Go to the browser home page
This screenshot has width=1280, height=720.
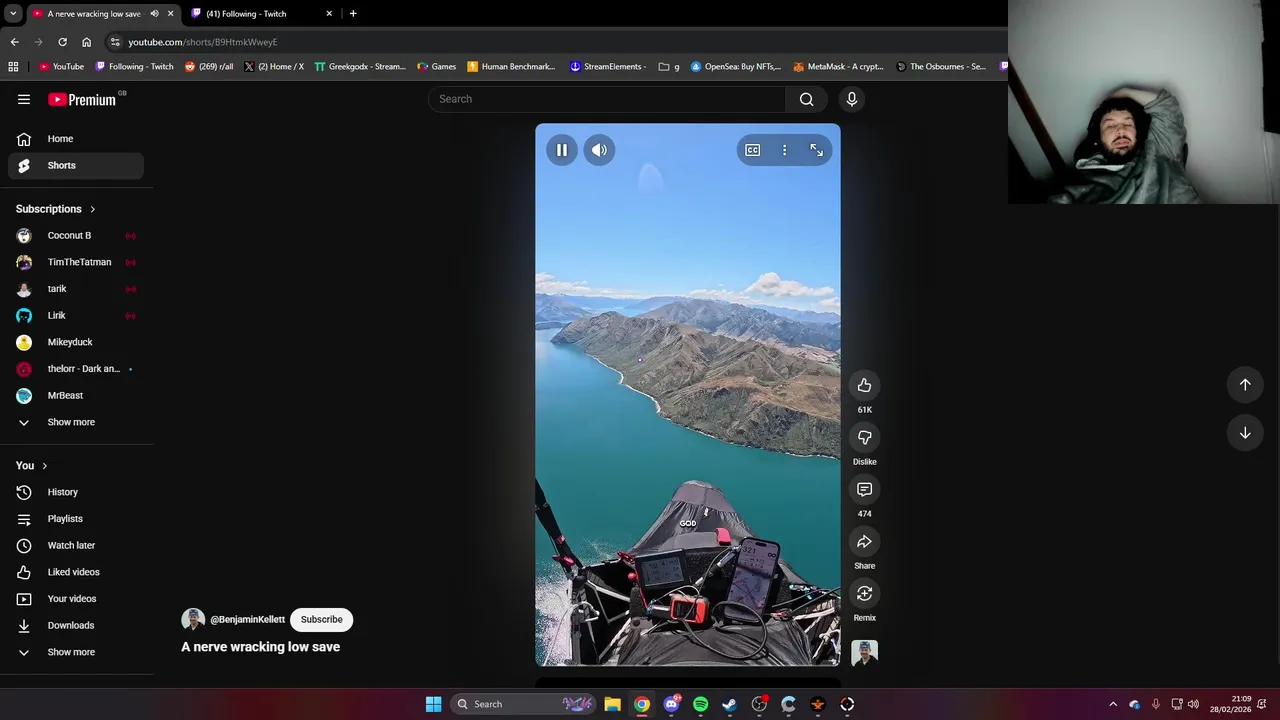point(87,42)
